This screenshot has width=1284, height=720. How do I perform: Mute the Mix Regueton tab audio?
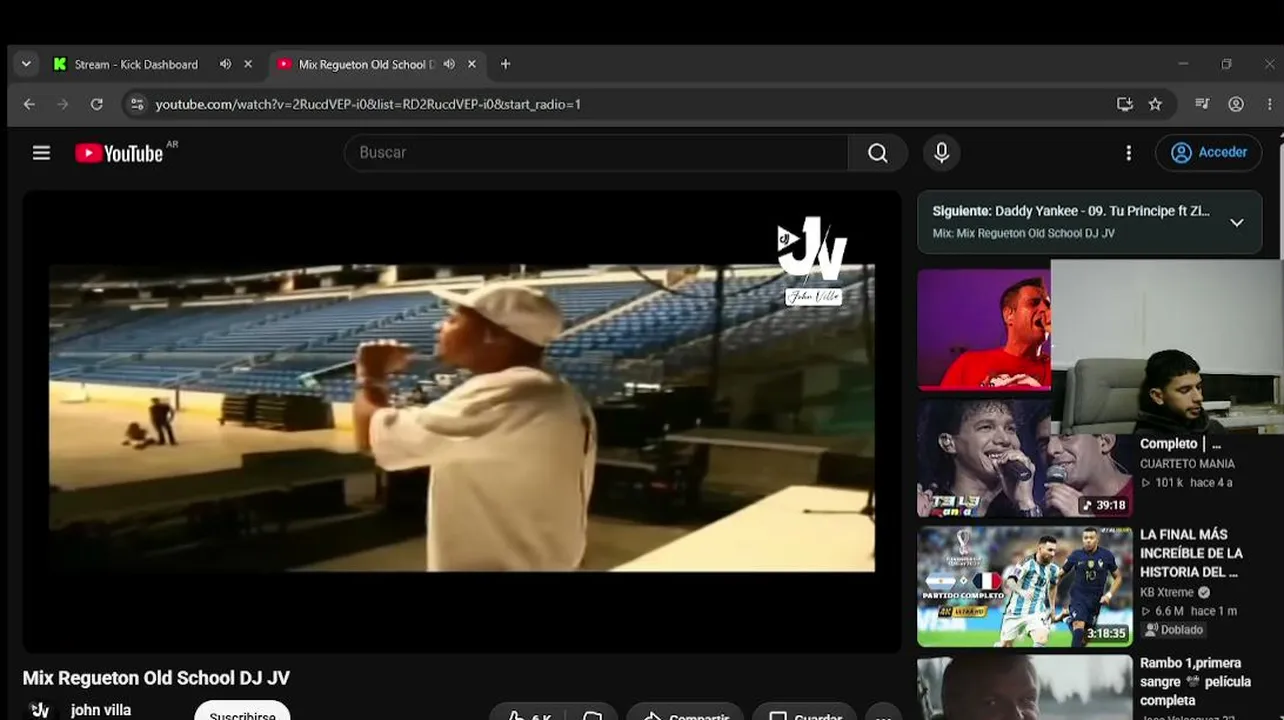click(x=449, y=64)
